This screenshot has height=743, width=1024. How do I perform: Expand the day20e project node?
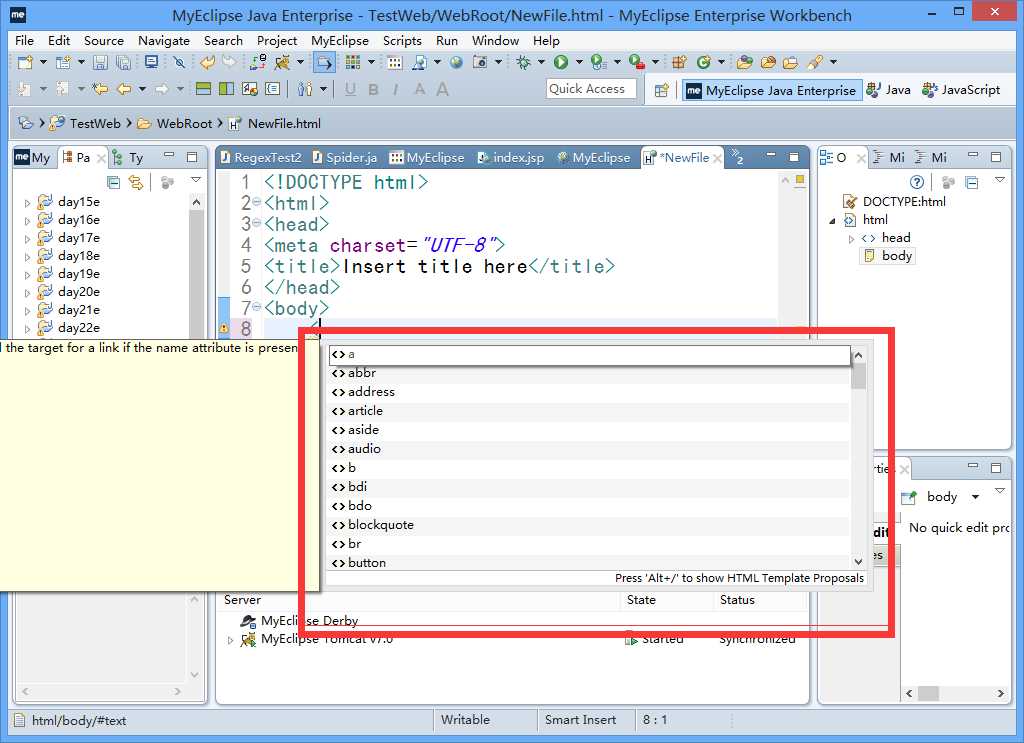tap(27, 293)
